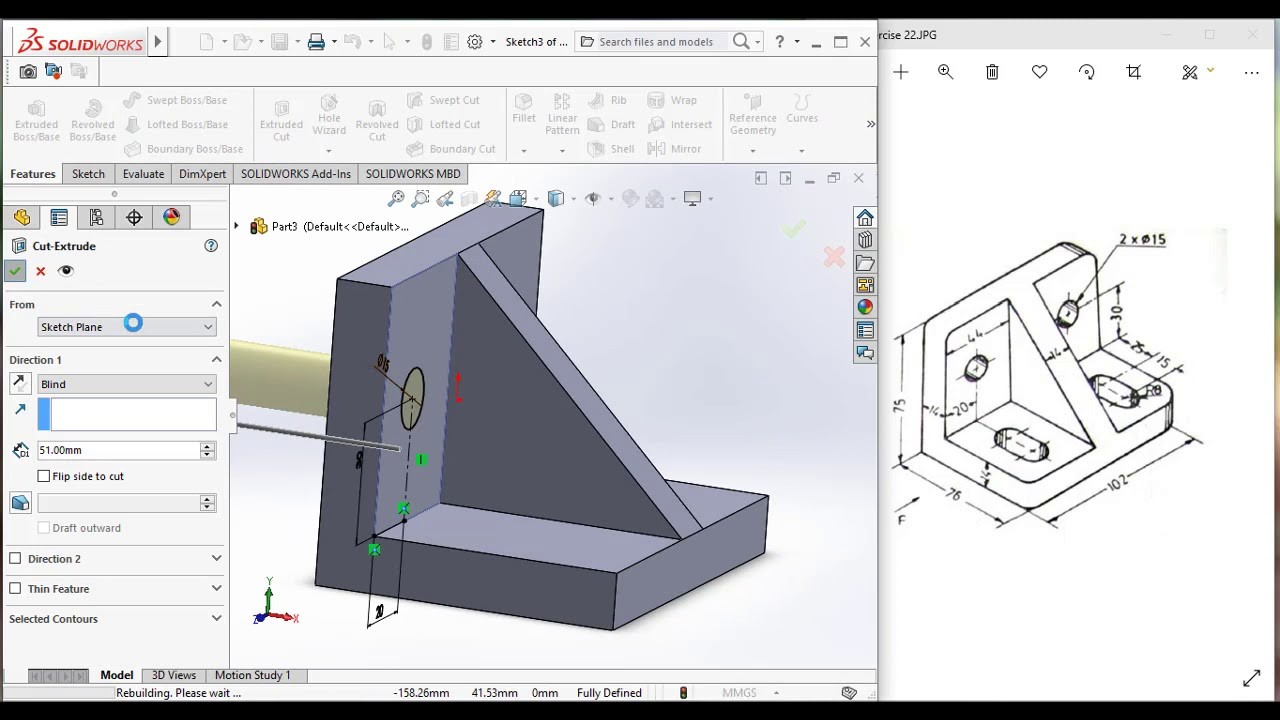Screen dimensions: 1280x720
Task: Enable the Direction 2 checkbox
Action: click(16, 559)
